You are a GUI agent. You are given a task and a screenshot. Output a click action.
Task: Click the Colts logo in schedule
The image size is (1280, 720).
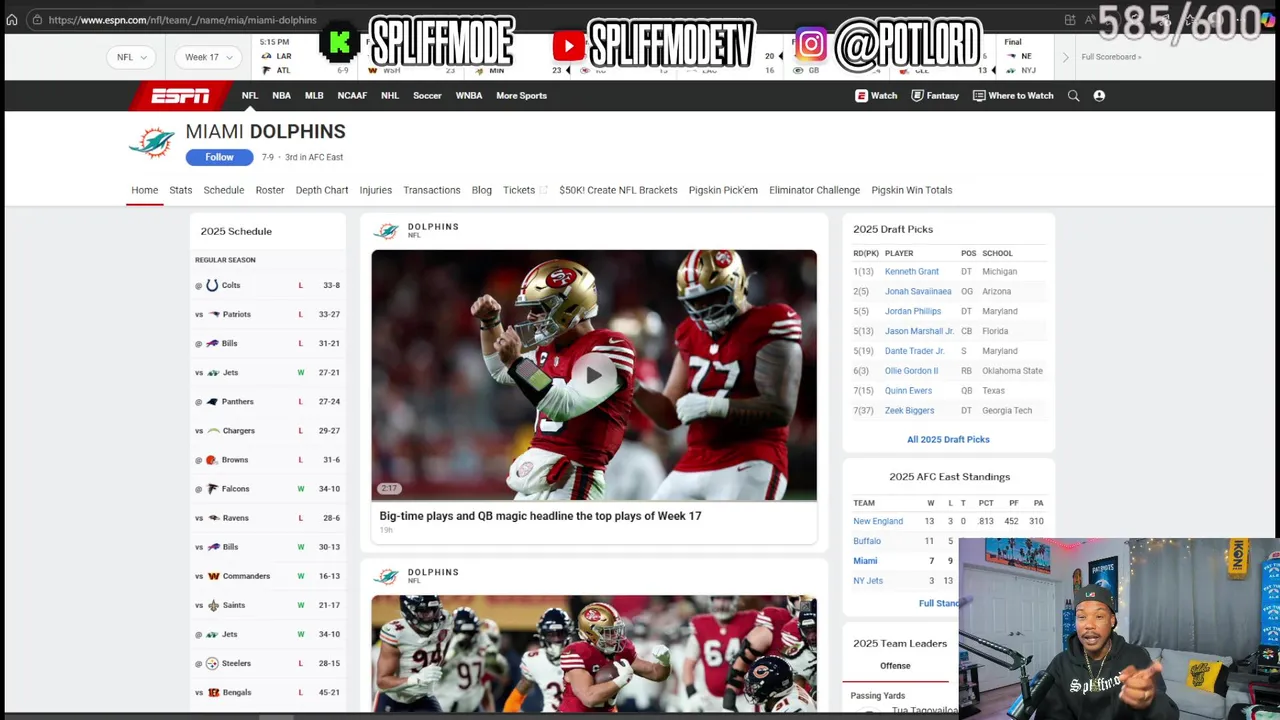[x=212, y=285]
